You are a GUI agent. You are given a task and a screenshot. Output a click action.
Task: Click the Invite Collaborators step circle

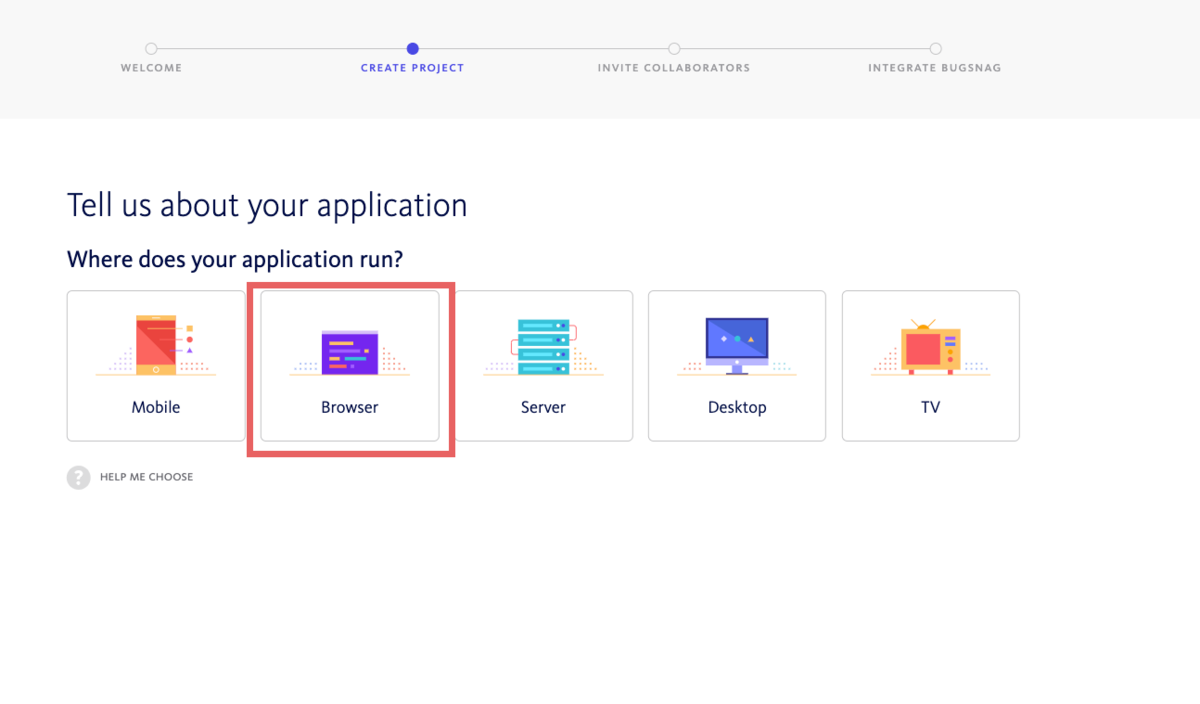click(x=673, y=48)
